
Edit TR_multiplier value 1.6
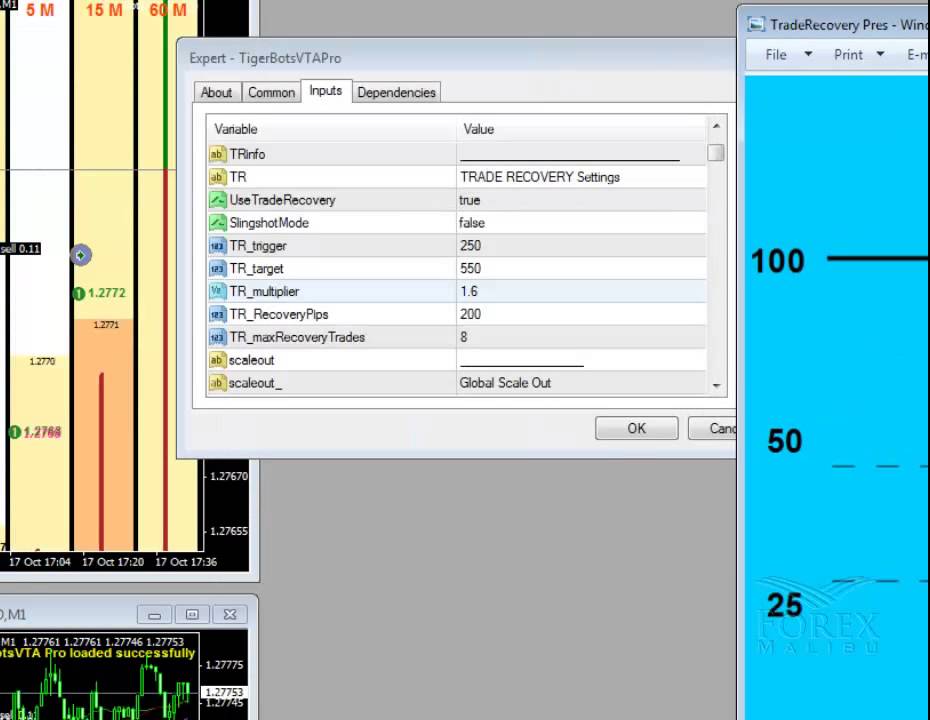(x=469, y=291)
